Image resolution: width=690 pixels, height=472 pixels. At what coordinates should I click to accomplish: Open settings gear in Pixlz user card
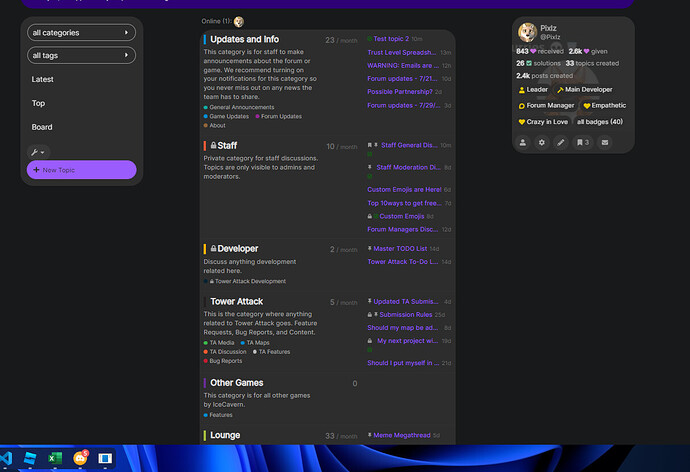(x=543, y=142)
